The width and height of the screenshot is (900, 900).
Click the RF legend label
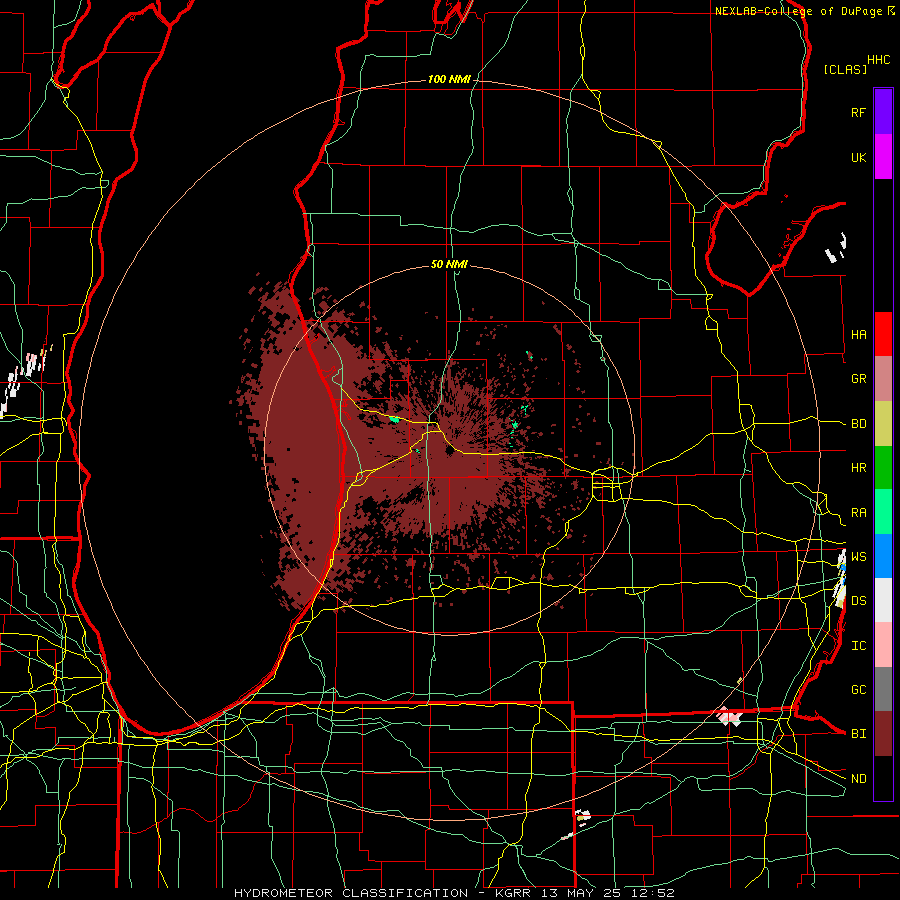[x=859, y=112]
